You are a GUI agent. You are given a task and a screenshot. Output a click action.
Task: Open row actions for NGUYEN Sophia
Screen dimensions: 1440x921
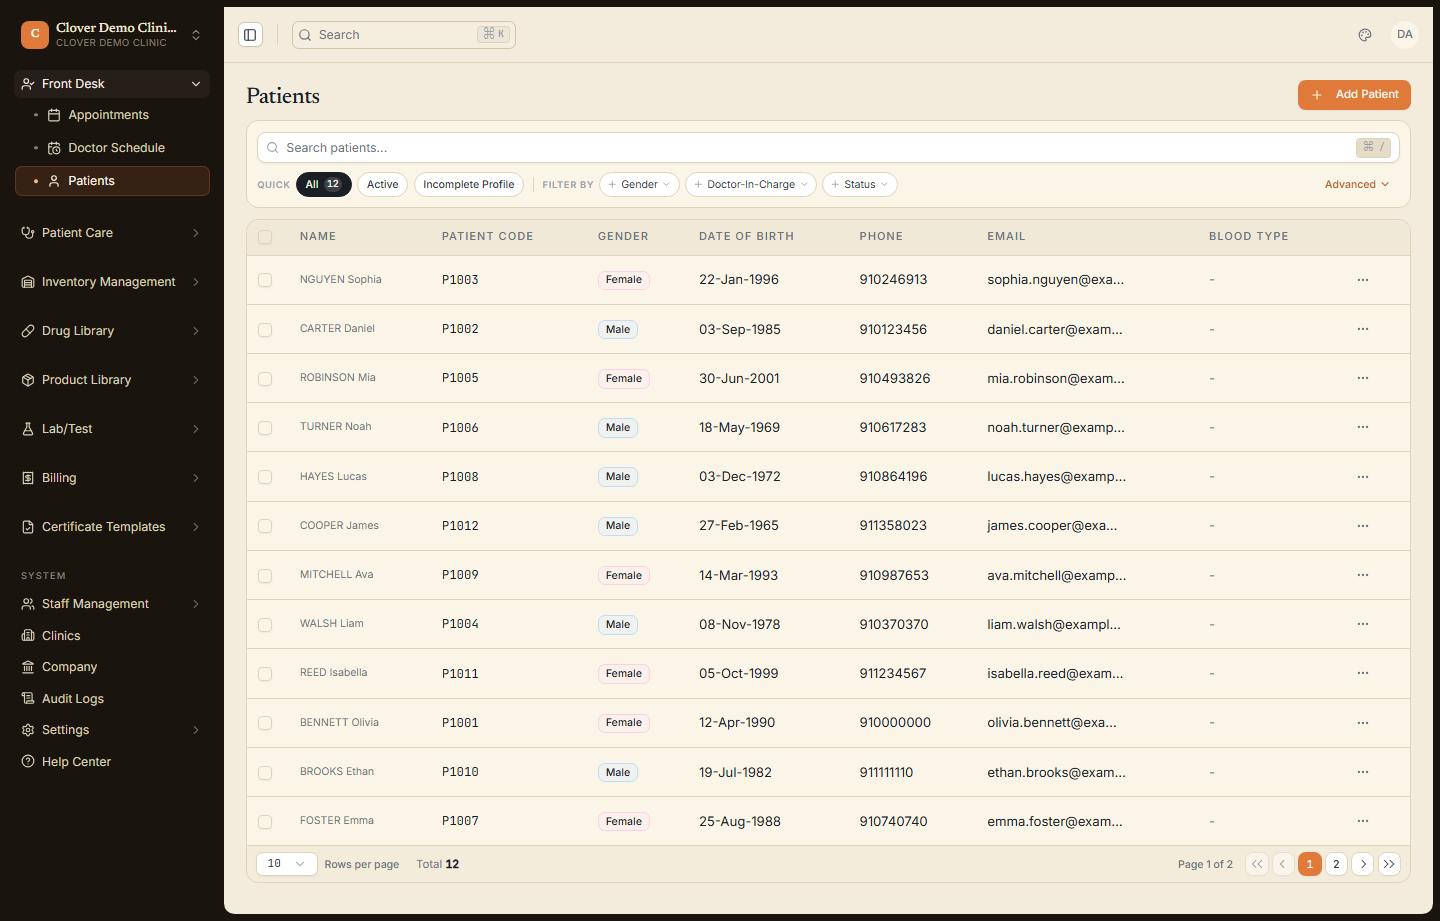click(1363, 280)
